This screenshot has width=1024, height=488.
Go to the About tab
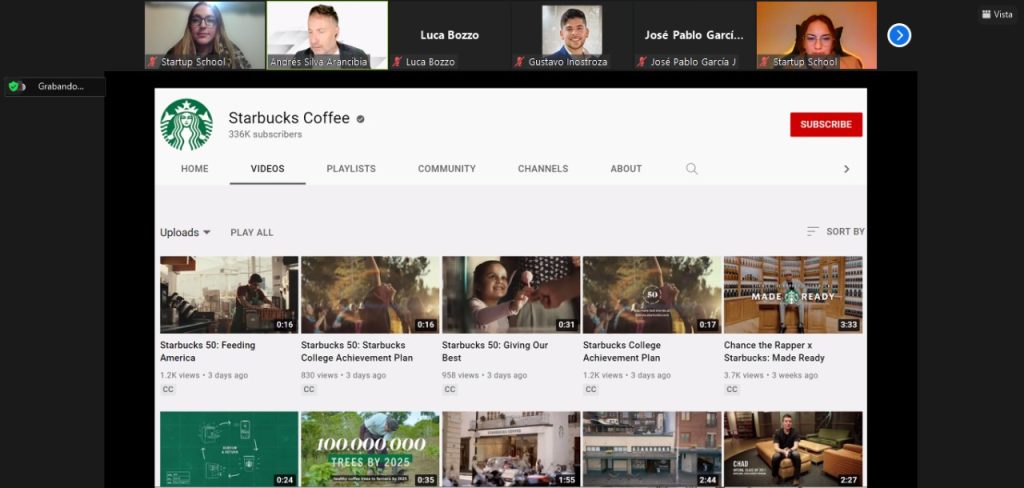[626, 169]
